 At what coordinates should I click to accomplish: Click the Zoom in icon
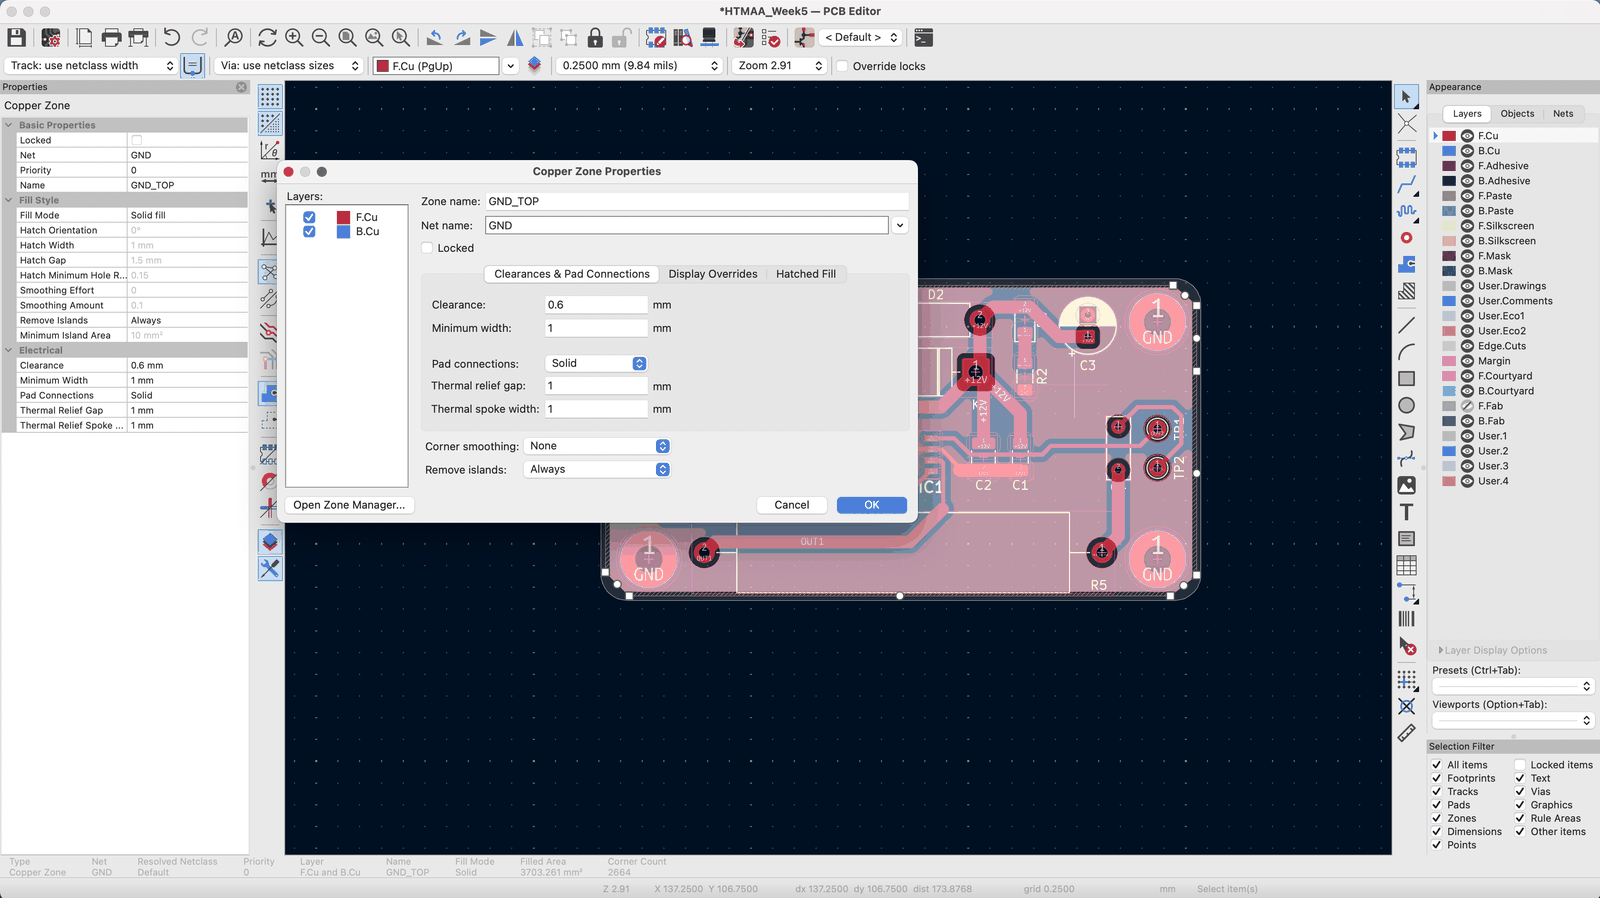coord(294,38)
